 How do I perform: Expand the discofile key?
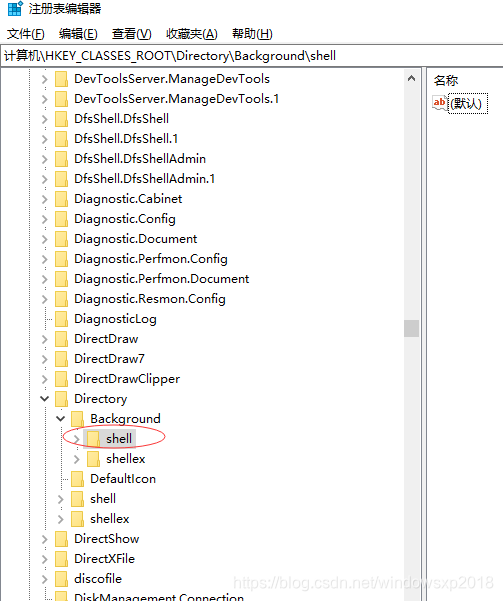[44, 579]
